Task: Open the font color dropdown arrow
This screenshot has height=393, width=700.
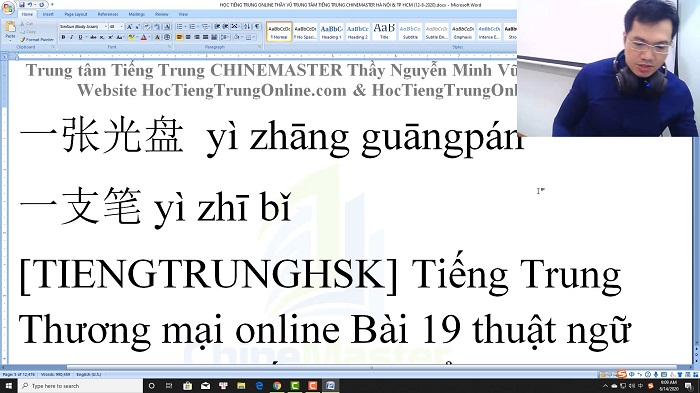Action: tap(150, 37)
